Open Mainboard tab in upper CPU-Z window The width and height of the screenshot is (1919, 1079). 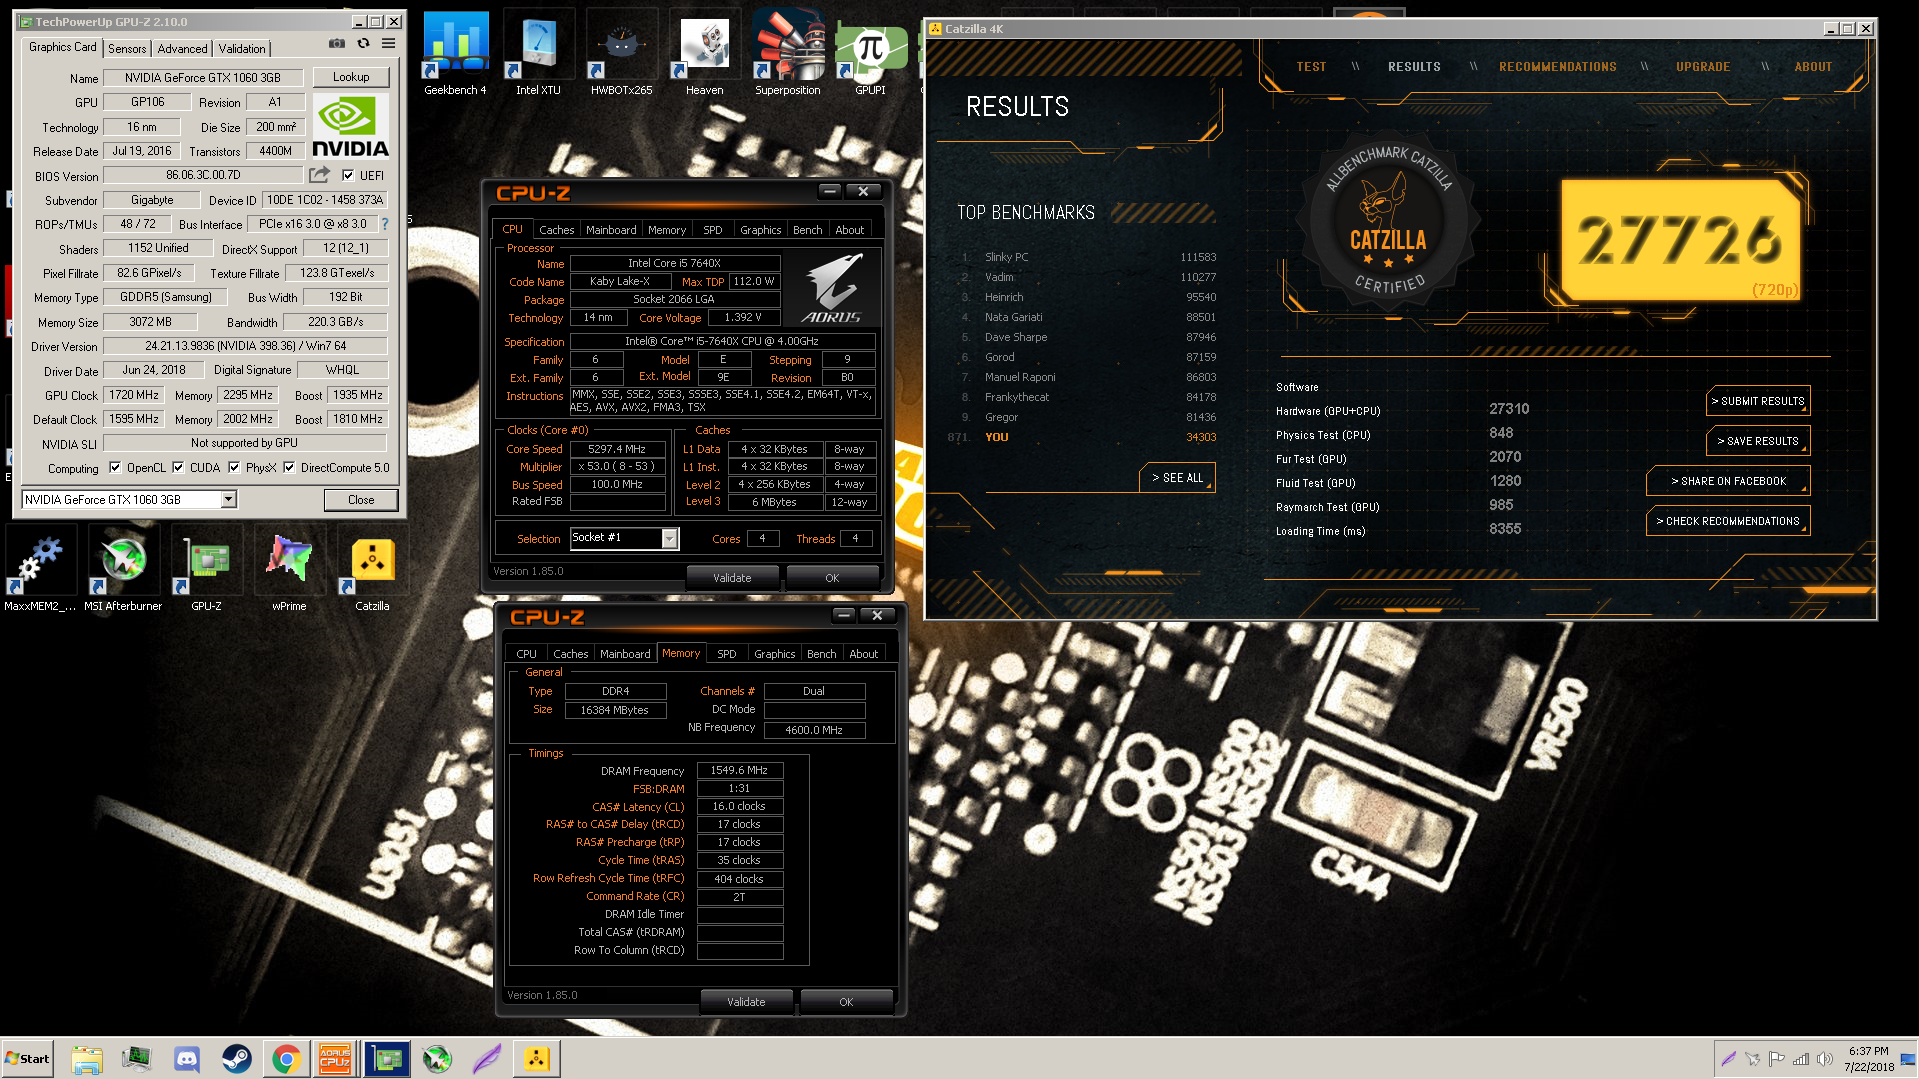611,230
